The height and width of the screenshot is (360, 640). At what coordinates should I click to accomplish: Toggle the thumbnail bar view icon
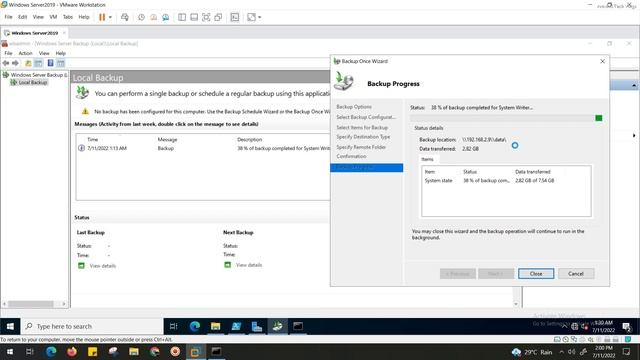click(194, 17)
